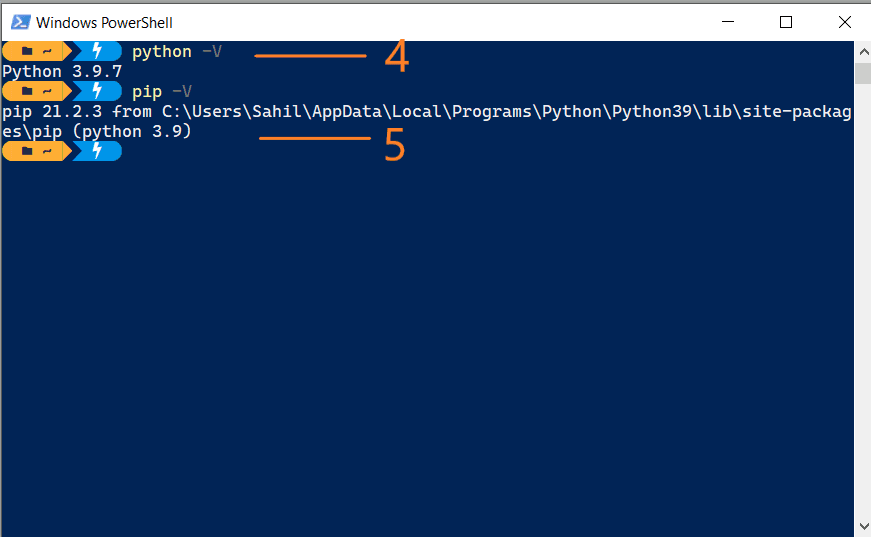Click the lightning bolt icon on the last empty prompt
This screenshot has height=537, width=871.
tap(97, 151)
